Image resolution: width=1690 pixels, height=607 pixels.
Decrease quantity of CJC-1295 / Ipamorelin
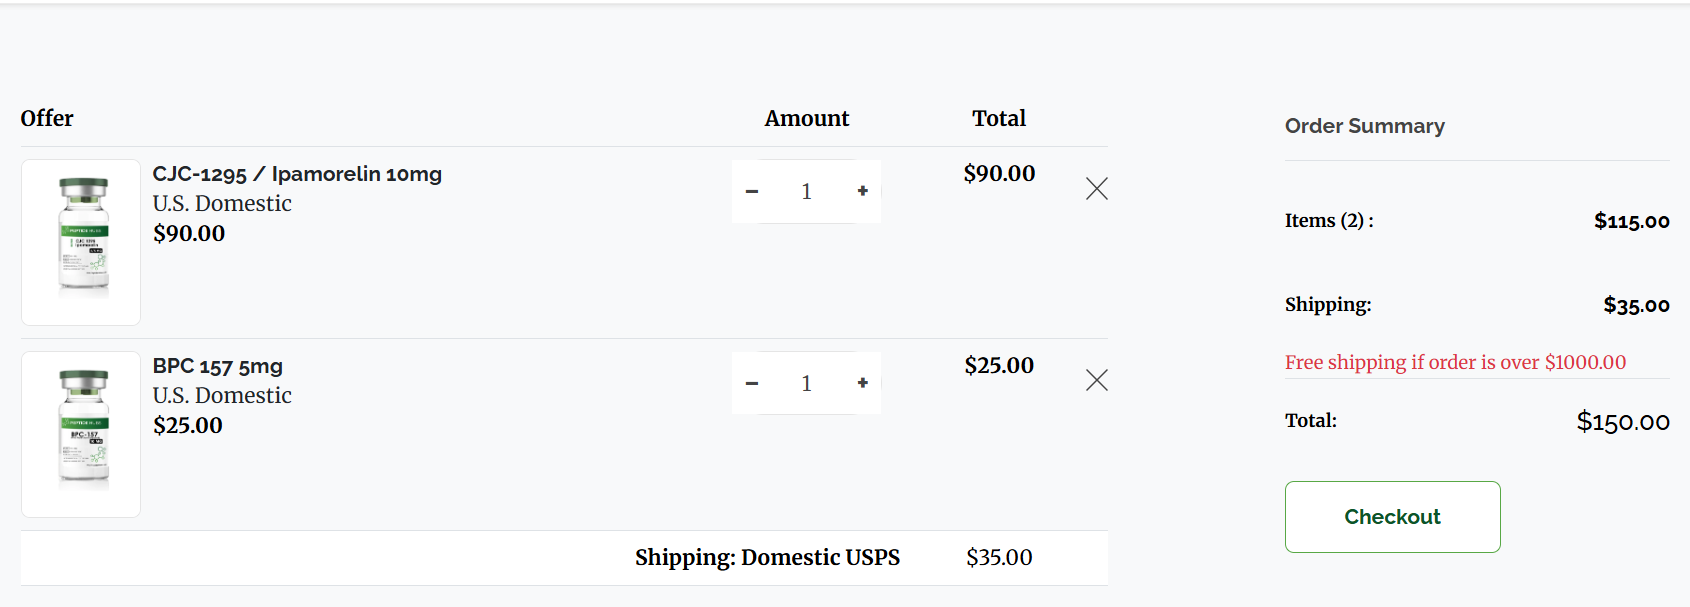(752, 191)
